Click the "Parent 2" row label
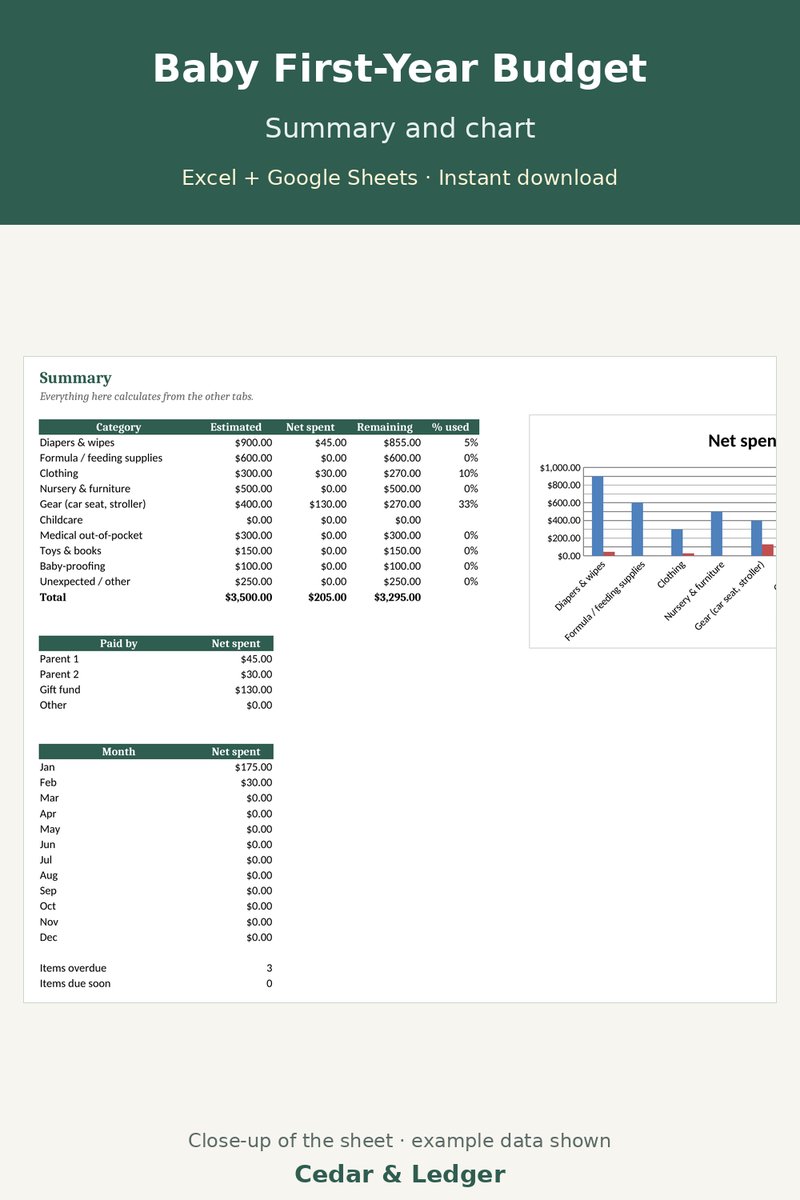This screenshot has height=1200, width=800. pyautogui.click(x=59, y=674)
